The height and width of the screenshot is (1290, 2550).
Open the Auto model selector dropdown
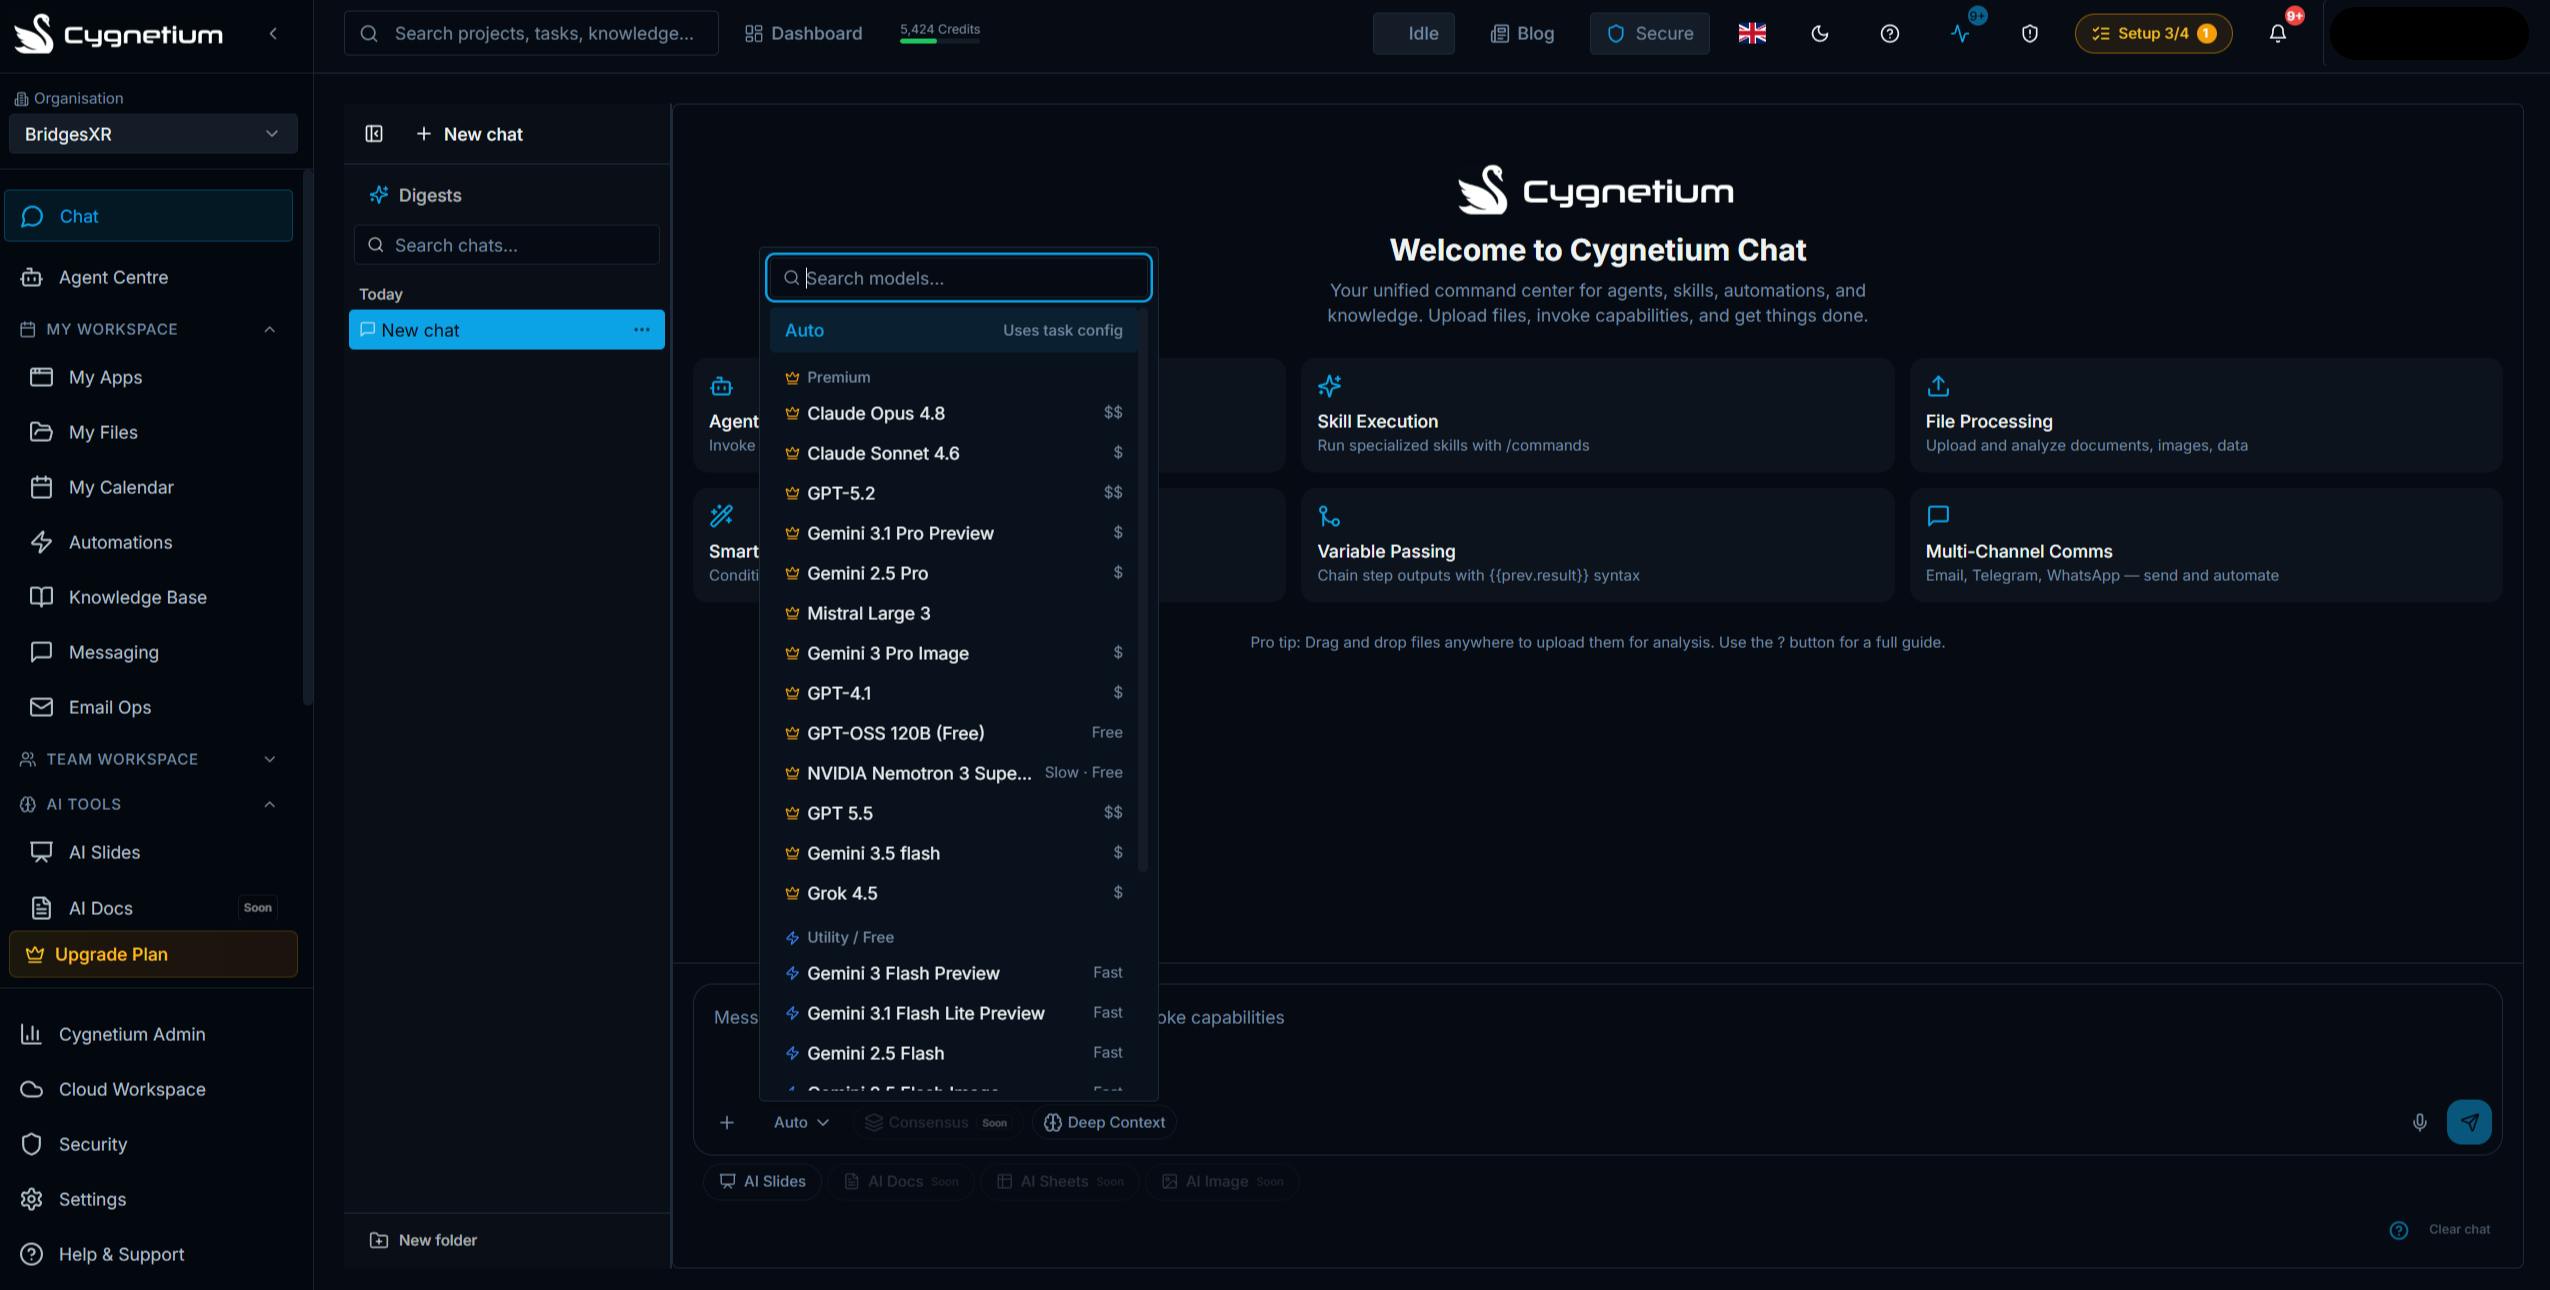801,1122
